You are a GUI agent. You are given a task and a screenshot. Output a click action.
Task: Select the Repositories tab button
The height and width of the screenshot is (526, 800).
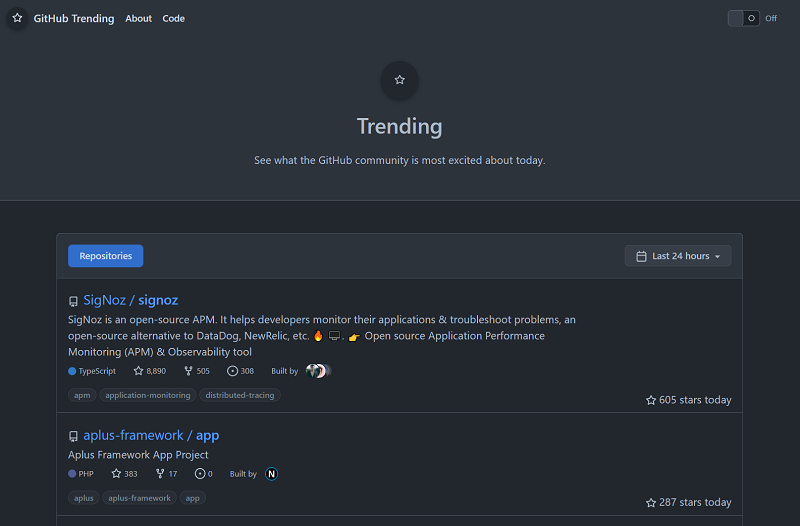(106, 256)
